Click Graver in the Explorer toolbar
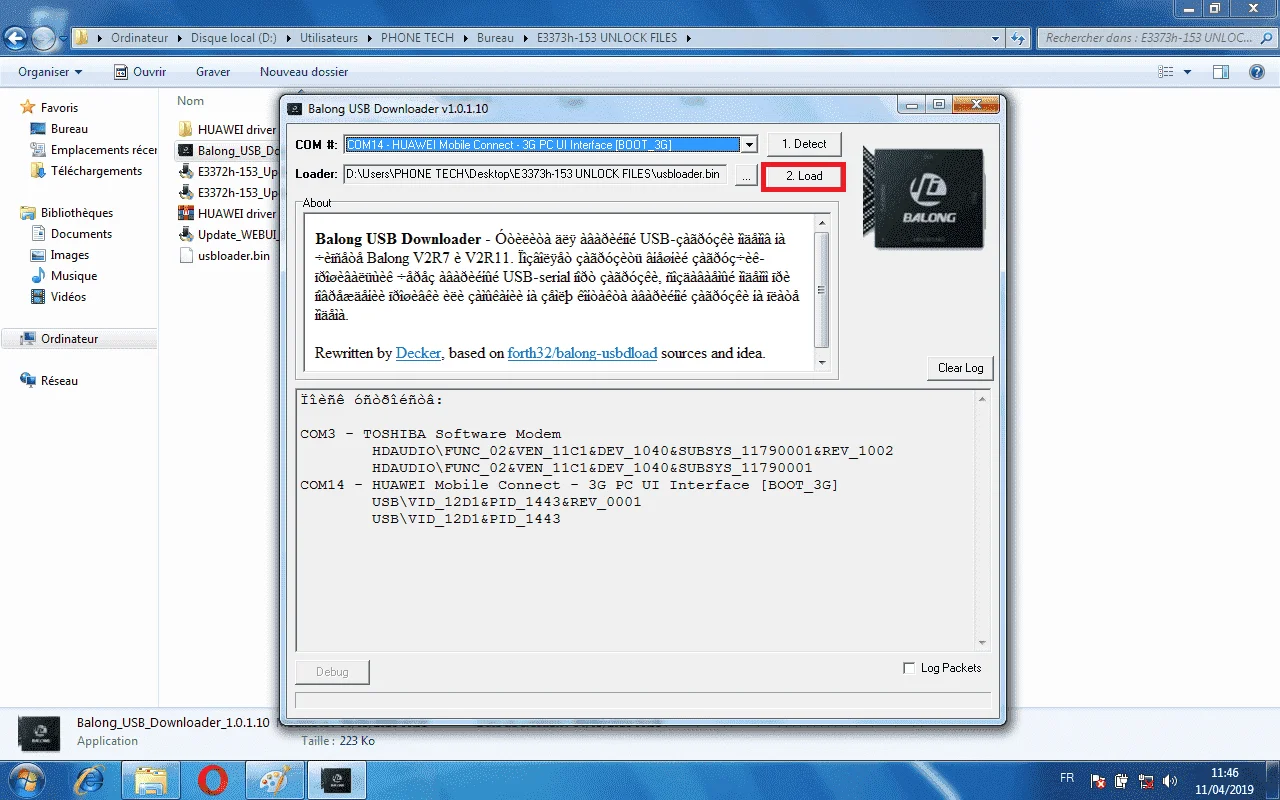This screenshot has width=1280, height=800. click(x=213, y=72)
